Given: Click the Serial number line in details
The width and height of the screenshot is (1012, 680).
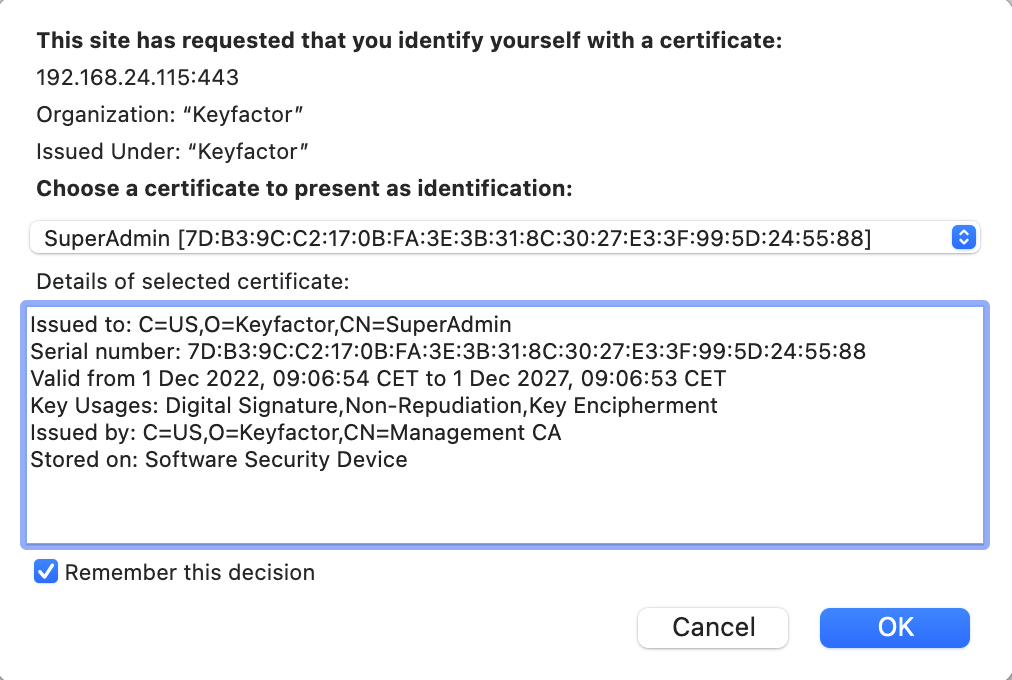Looking at the screenshot, I should 447,351.
